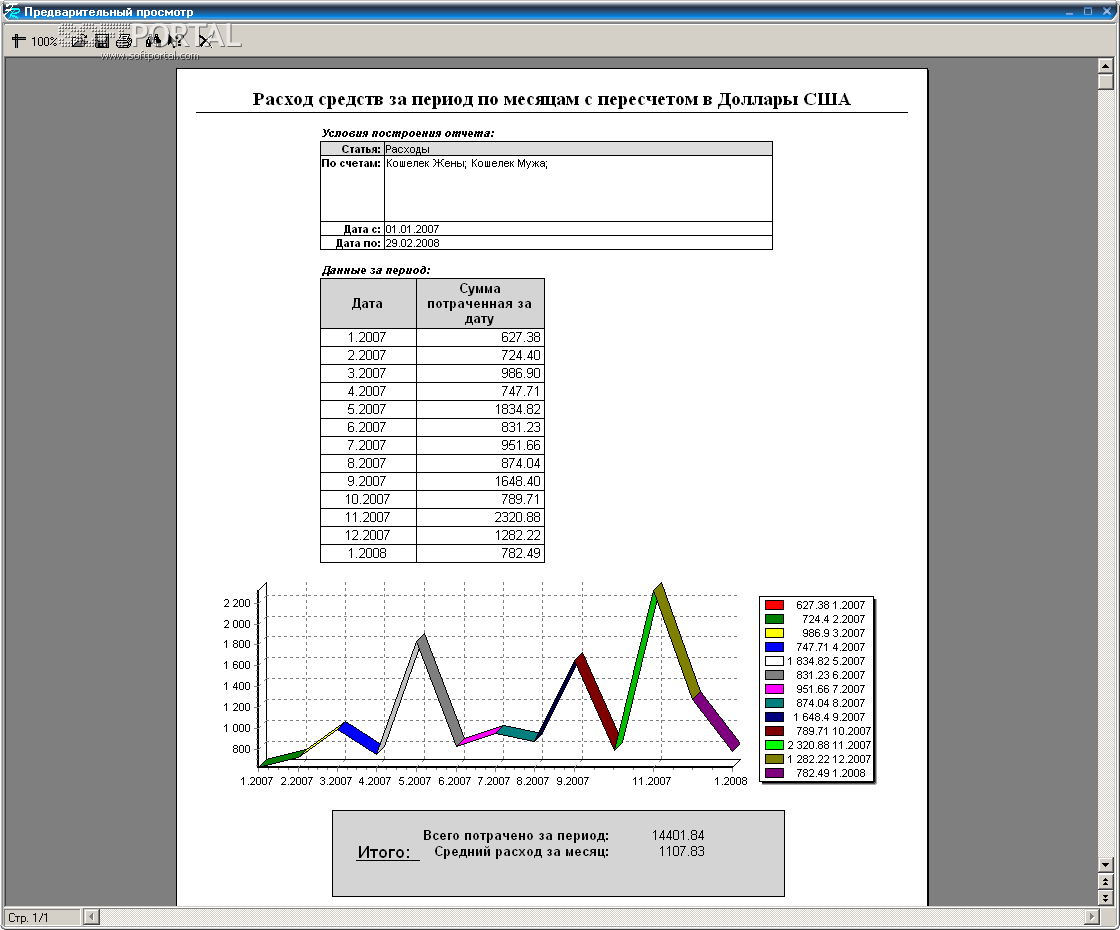Click the 'Итого:' label
Image resolution: width=1120 pixels, height=930 pixels.
click(384, 852)
